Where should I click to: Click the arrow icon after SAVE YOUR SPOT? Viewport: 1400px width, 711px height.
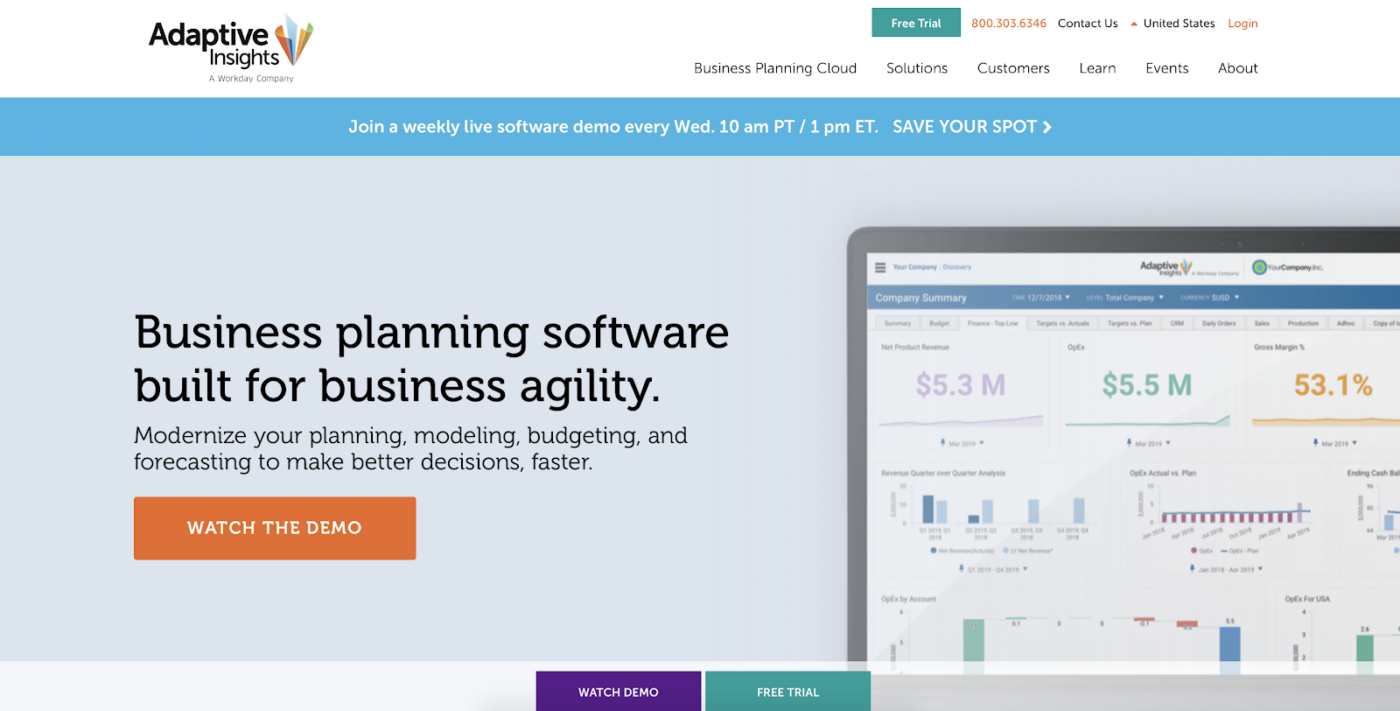1047,127
